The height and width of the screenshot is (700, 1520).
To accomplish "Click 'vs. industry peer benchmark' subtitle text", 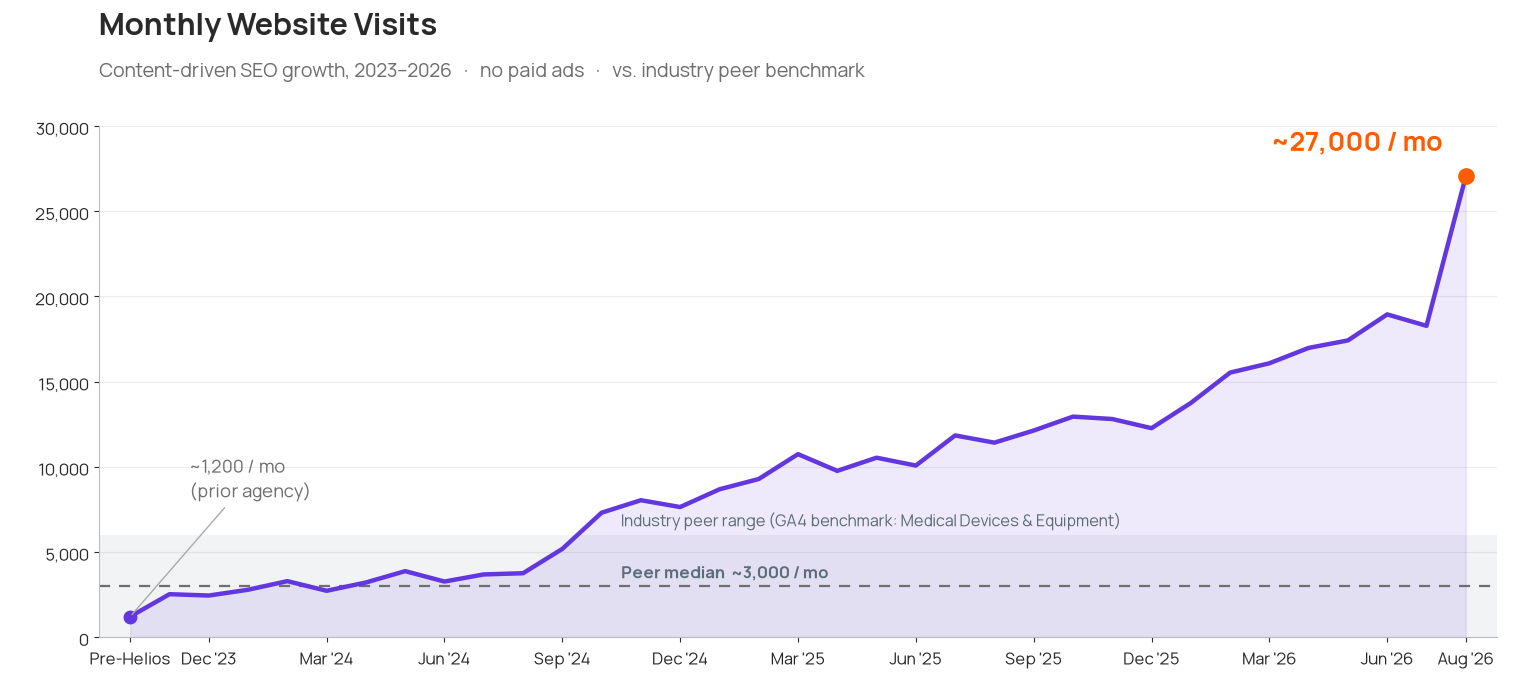I will coord(738,71).
